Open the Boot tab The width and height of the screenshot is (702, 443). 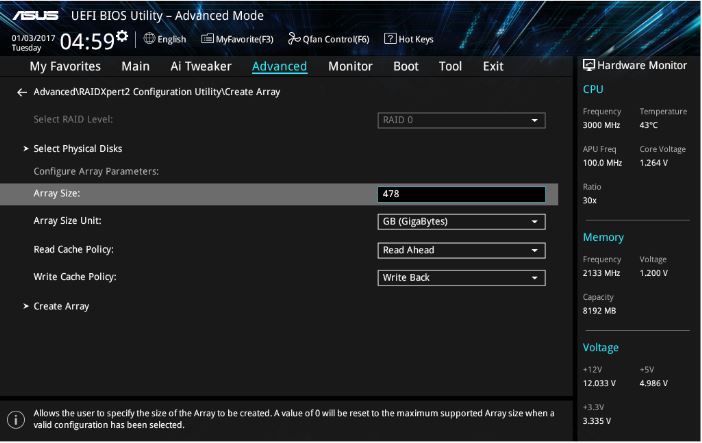[406, 66]
